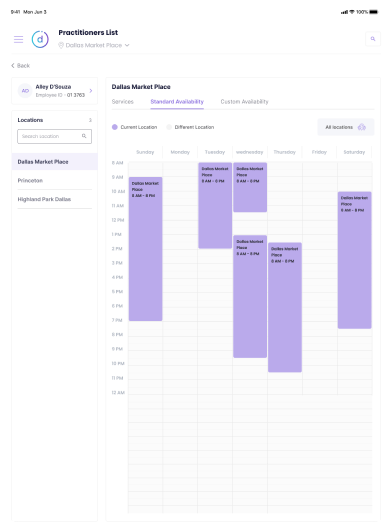Click the magnifier icon in location search
The image size is (392, 522).
[84, 136]
